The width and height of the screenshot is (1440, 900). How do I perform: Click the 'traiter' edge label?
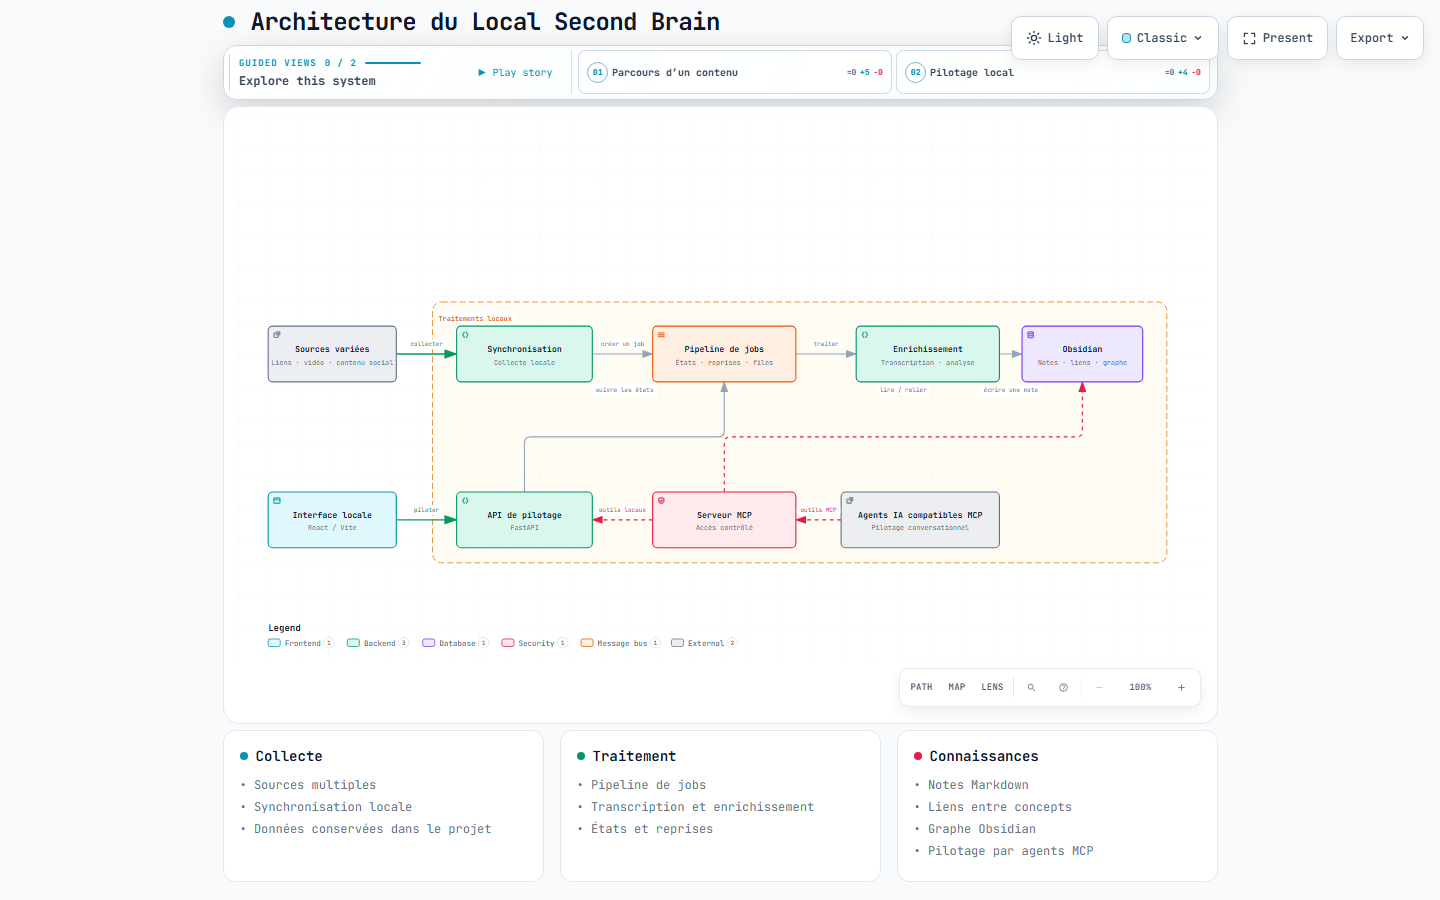[x=826, y=344]
